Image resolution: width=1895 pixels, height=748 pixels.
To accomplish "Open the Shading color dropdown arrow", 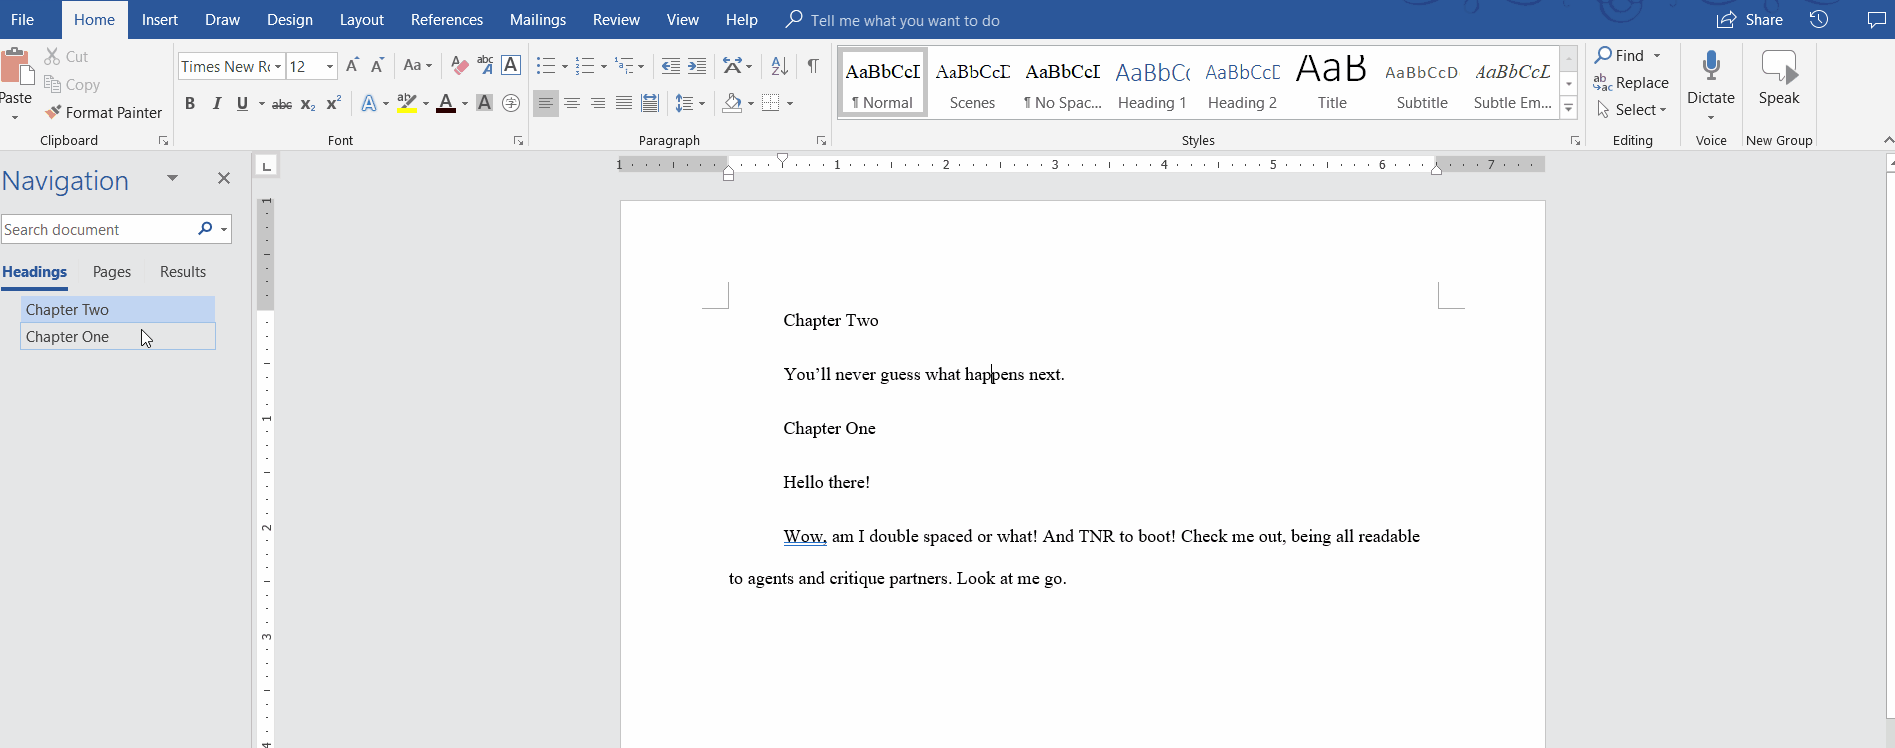I will click(751, 103).
